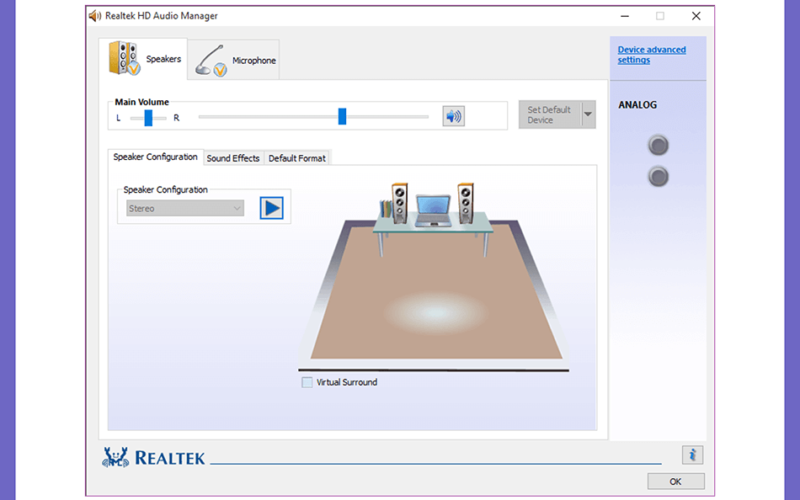Open Device advanced settings link
The width and height of the screenshot is (800, 500).
(652, 55)
